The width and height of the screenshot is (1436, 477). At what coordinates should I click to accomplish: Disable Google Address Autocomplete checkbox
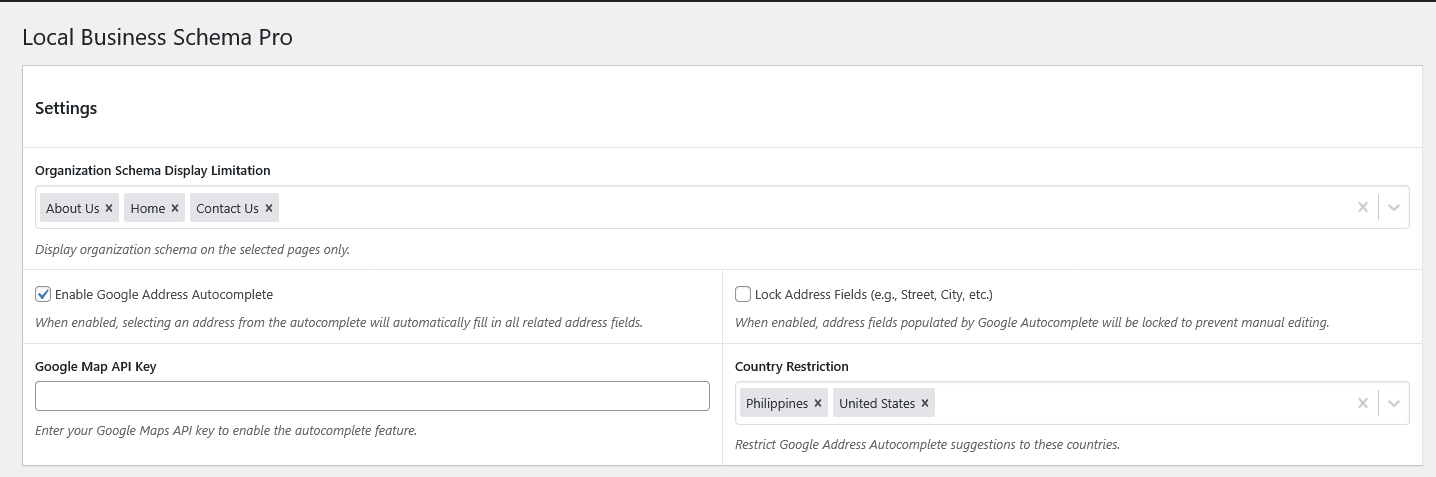43,294
